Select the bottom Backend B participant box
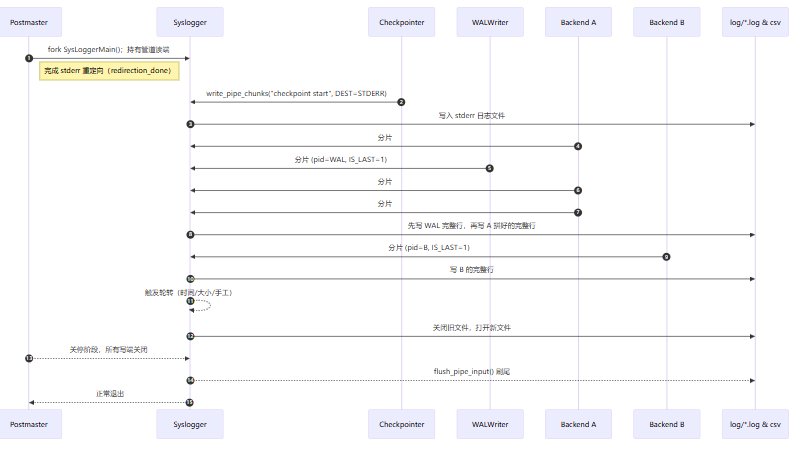 click(x=667, y=424)
